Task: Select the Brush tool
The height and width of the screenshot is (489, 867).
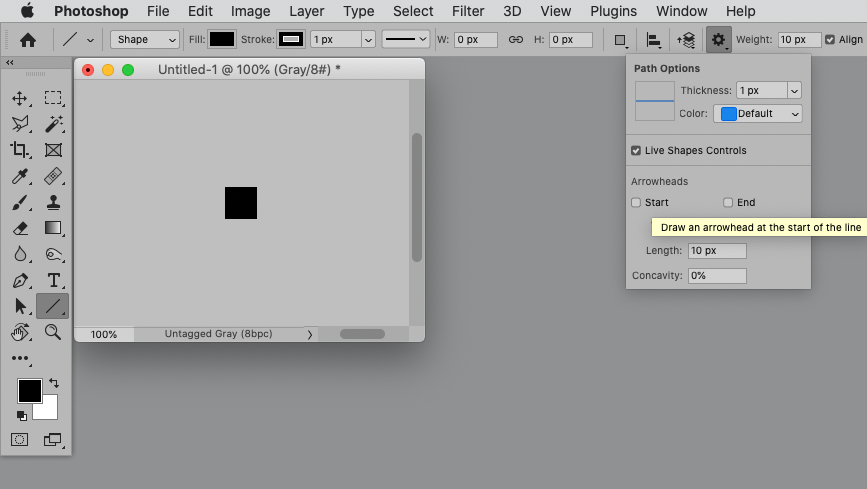Action: coord(20,202)
